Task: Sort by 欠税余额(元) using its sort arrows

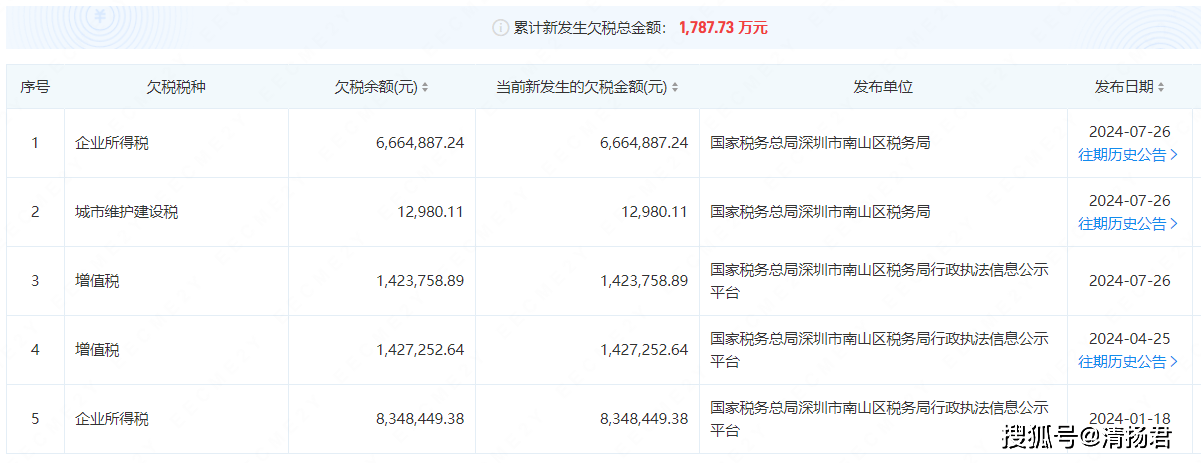Action: [x=425, y=88]
